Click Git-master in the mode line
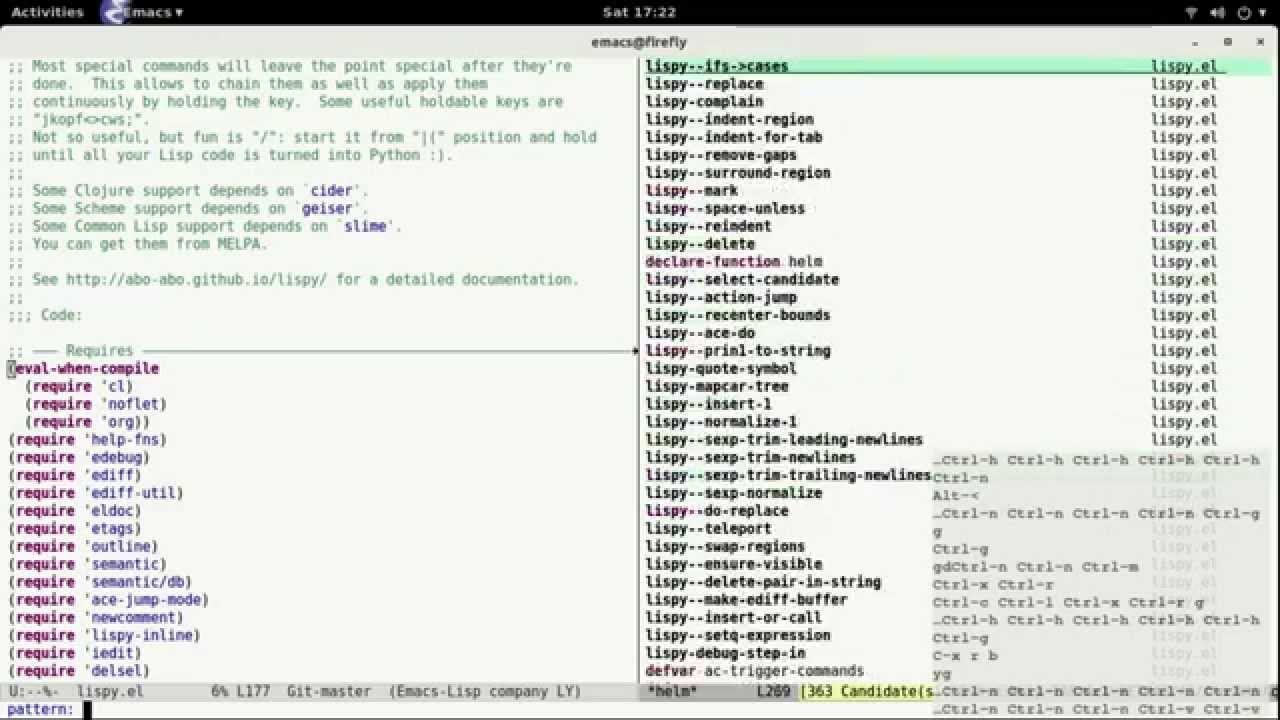The width and height of the screenshot is (1280, 720). point(329,692)
